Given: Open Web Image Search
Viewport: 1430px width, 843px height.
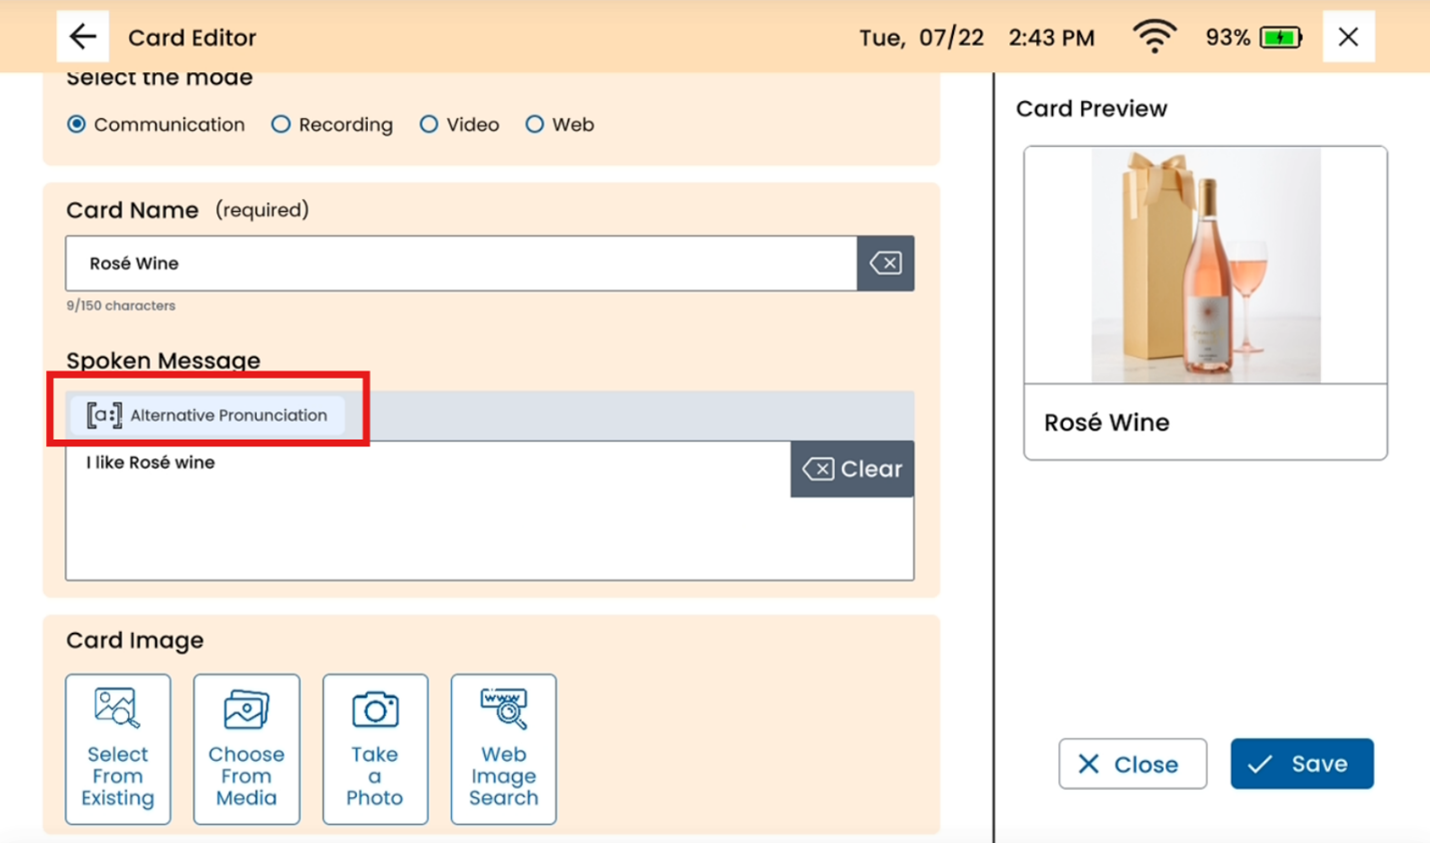Looking at the screenshot, I should (503, 749).
